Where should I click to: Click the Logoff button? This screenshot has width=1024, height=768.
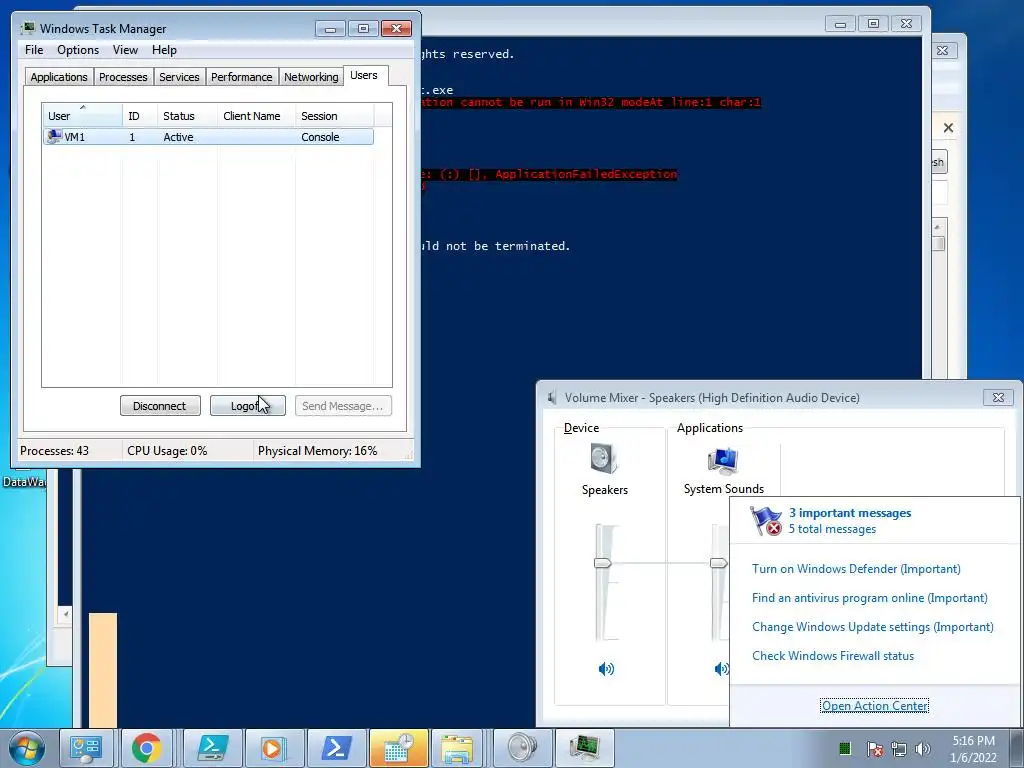(x=248, y=406)
